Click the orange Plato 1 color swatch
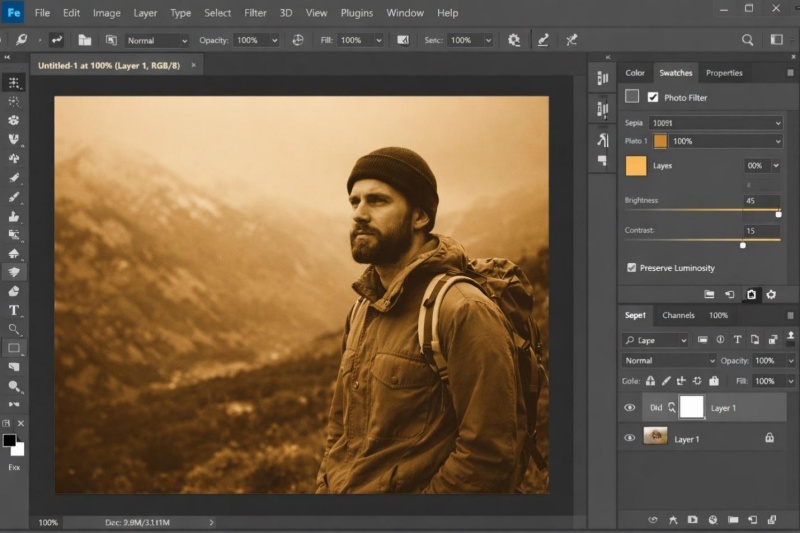Image resolution: width=800 pixels, height=533 pixels. point(660,141)
